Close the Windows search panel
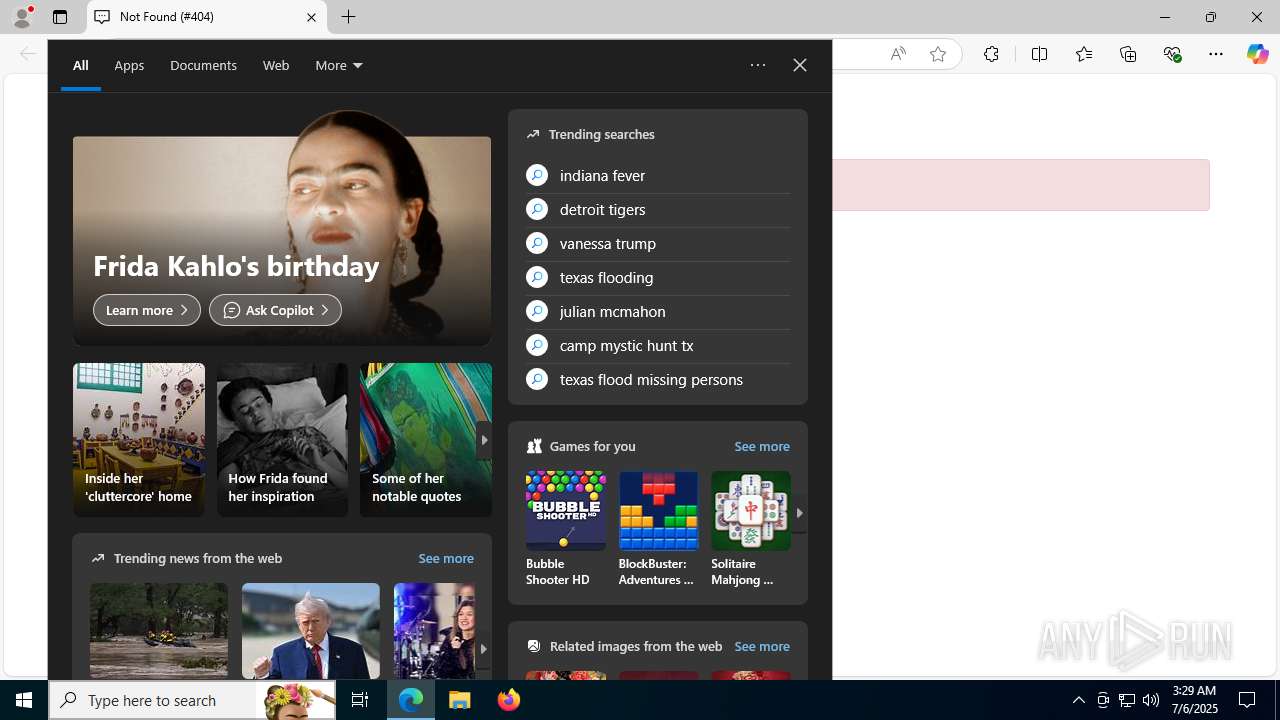Image resolution: width=1280 pixels, height=720 pixels. coord(800,65)
